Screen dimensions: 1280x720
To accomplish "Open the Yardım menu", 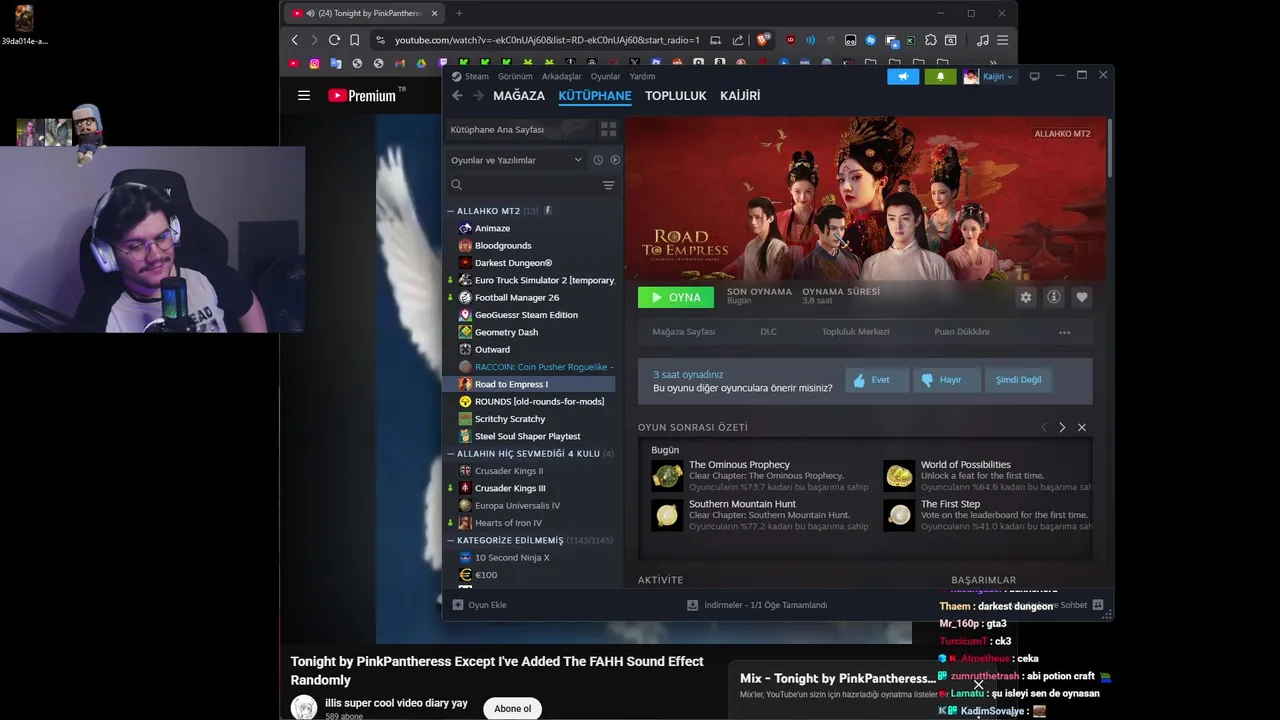I will coord(642,76).
